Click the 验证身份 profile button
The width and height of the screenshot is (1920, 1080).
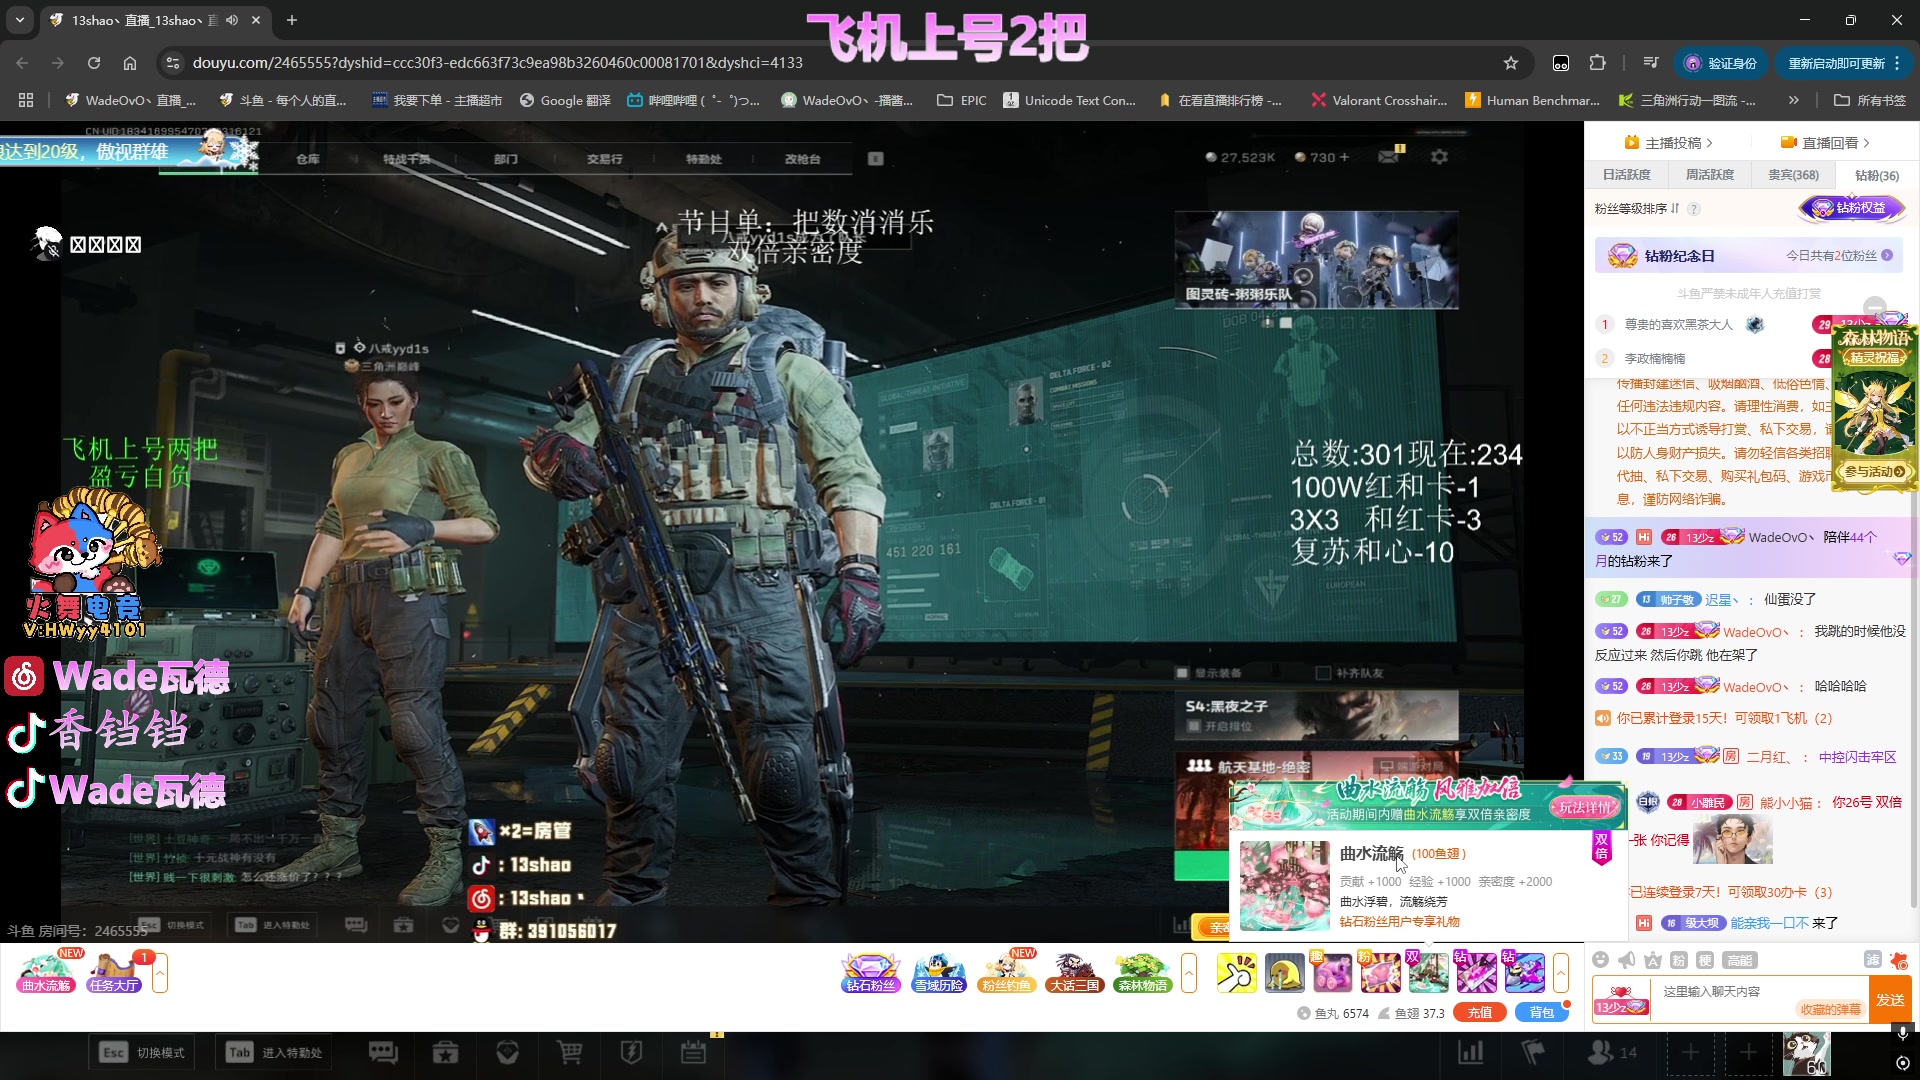1721,63
